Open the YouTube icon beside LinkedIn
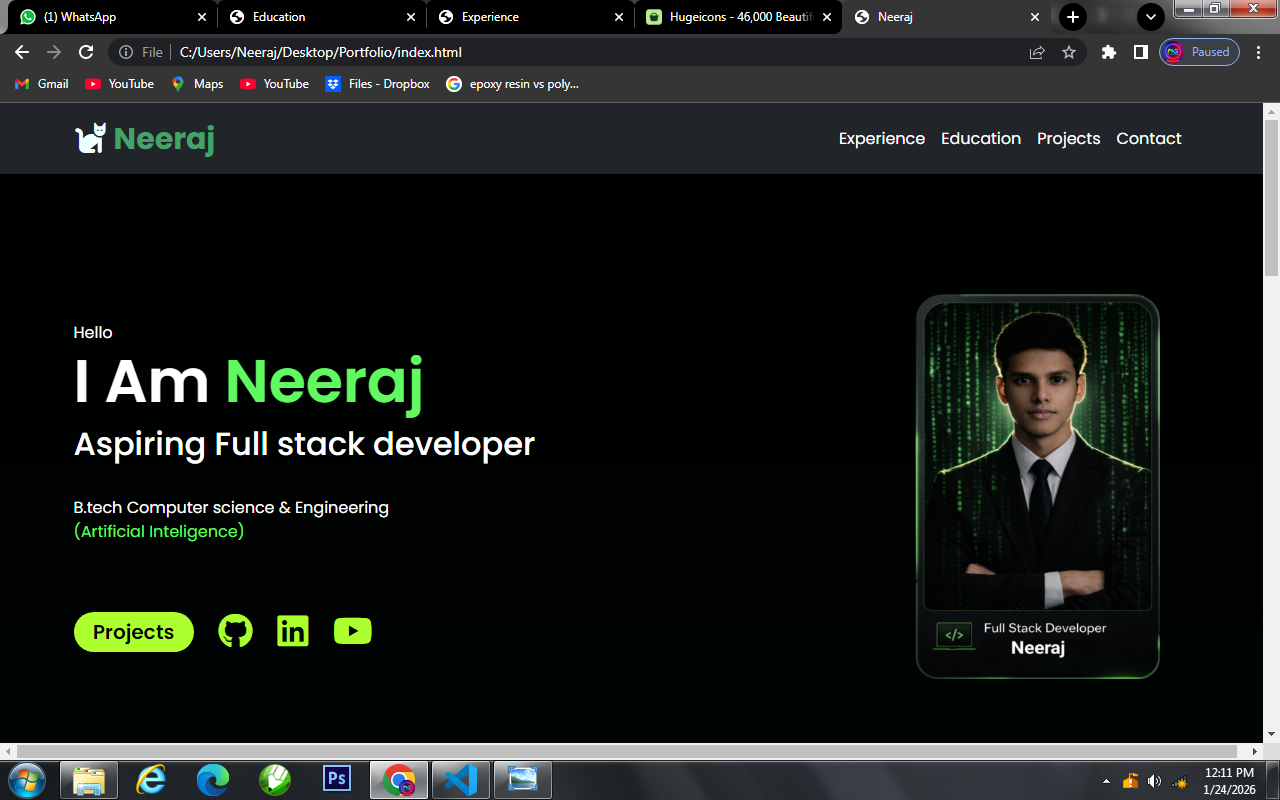This screenshot has height=800, width=1280. click(x=352, y=630)
